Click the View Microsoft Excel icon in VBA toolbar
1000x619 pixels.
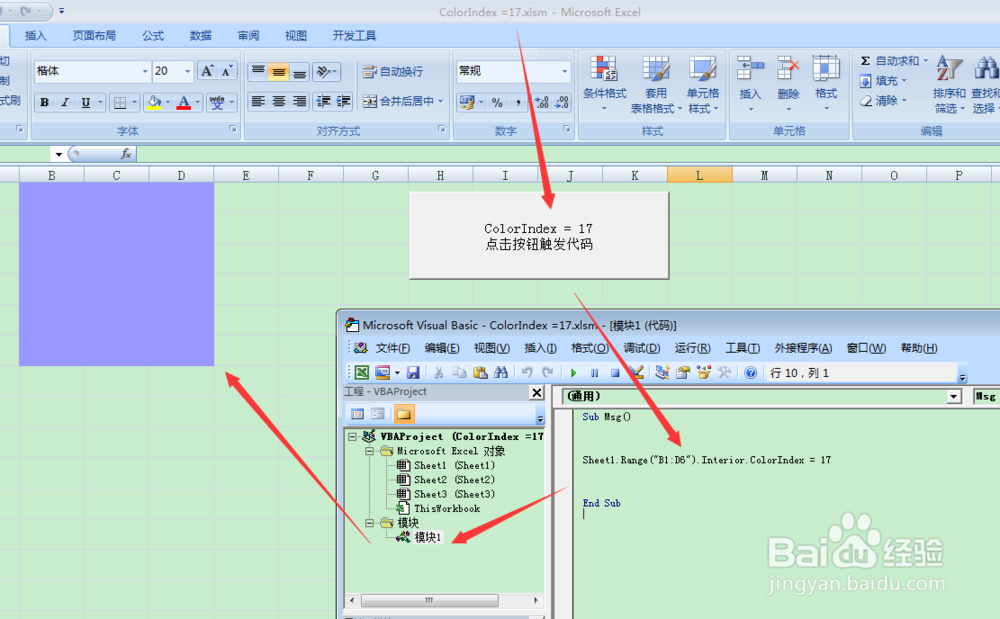362,372
